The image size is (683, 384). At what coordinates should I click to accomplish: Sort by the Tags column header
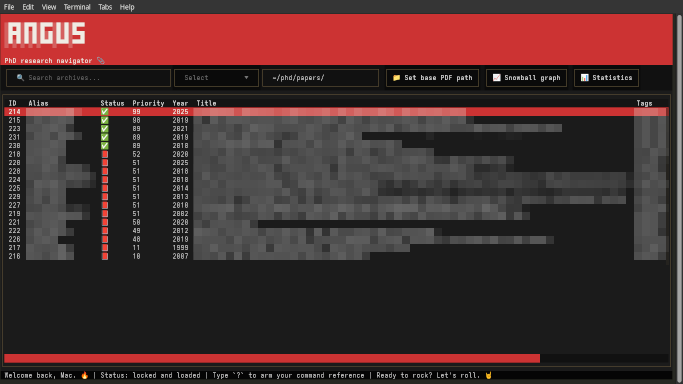pyautogui.click(x=644, y=103)
